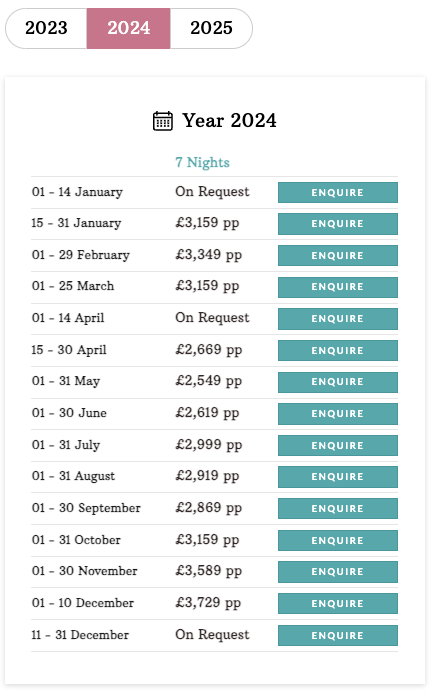Click Enquire for 01 - 31 May
438x692 pixels.
click(338, 382)
